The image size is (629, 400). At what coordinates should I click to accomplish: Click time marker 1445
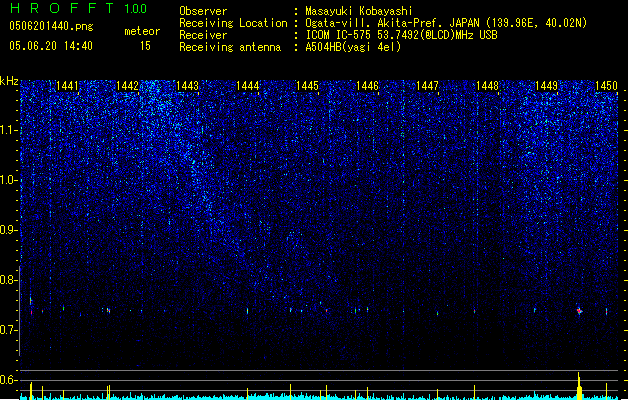[307, 86]
